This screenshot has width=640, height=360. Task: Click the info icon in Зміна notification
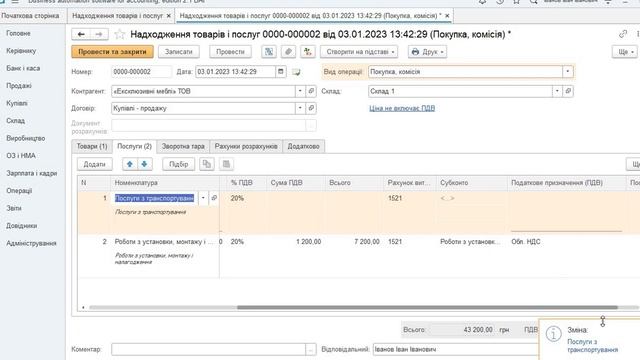[x=553, y=334]
